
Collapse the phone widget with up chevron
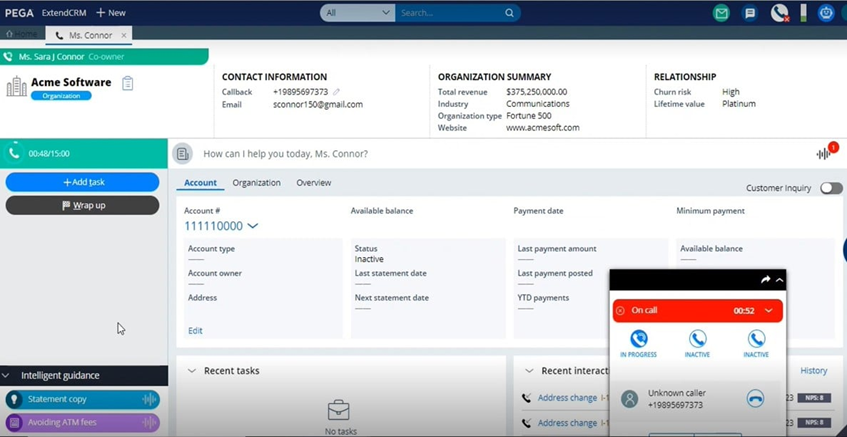[779, 280]
